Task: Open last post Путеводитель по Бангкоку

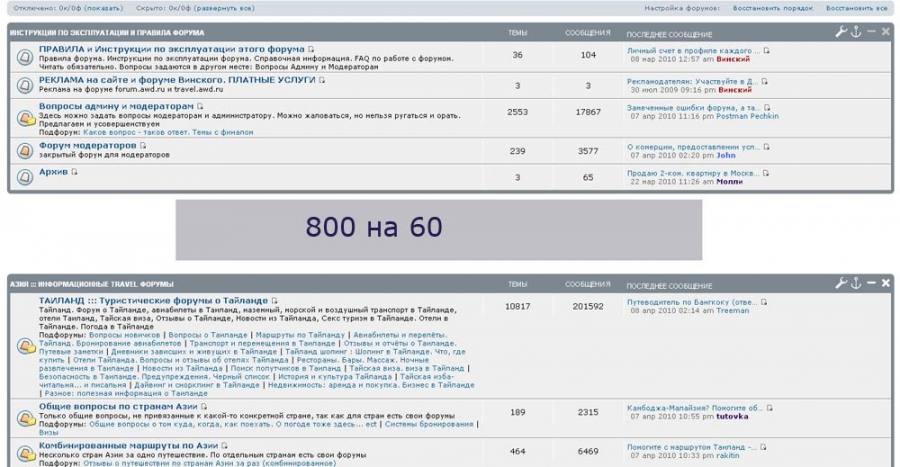Action: (692, 302)
